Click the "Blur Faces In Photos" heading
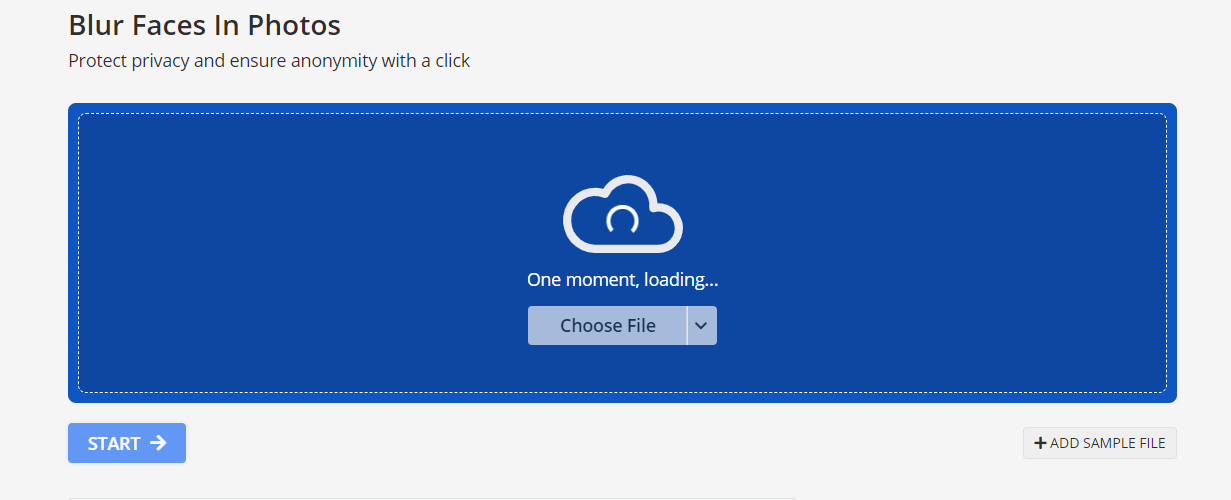1231x500 pixels. tap(204, 25)
